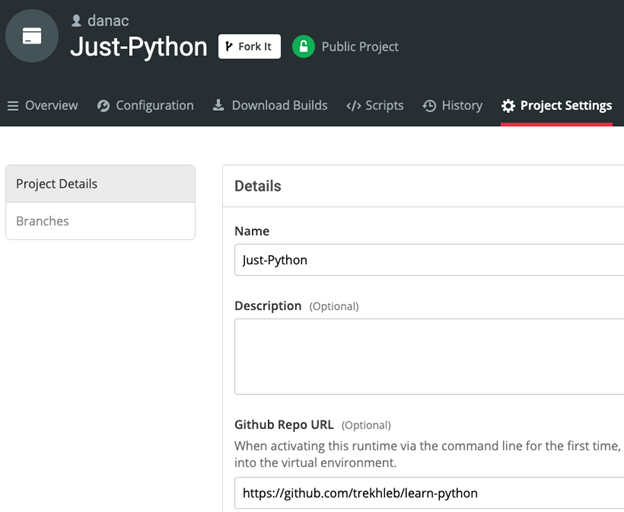
Task: Open the Overview tab
Action: (x=43, y=105)
